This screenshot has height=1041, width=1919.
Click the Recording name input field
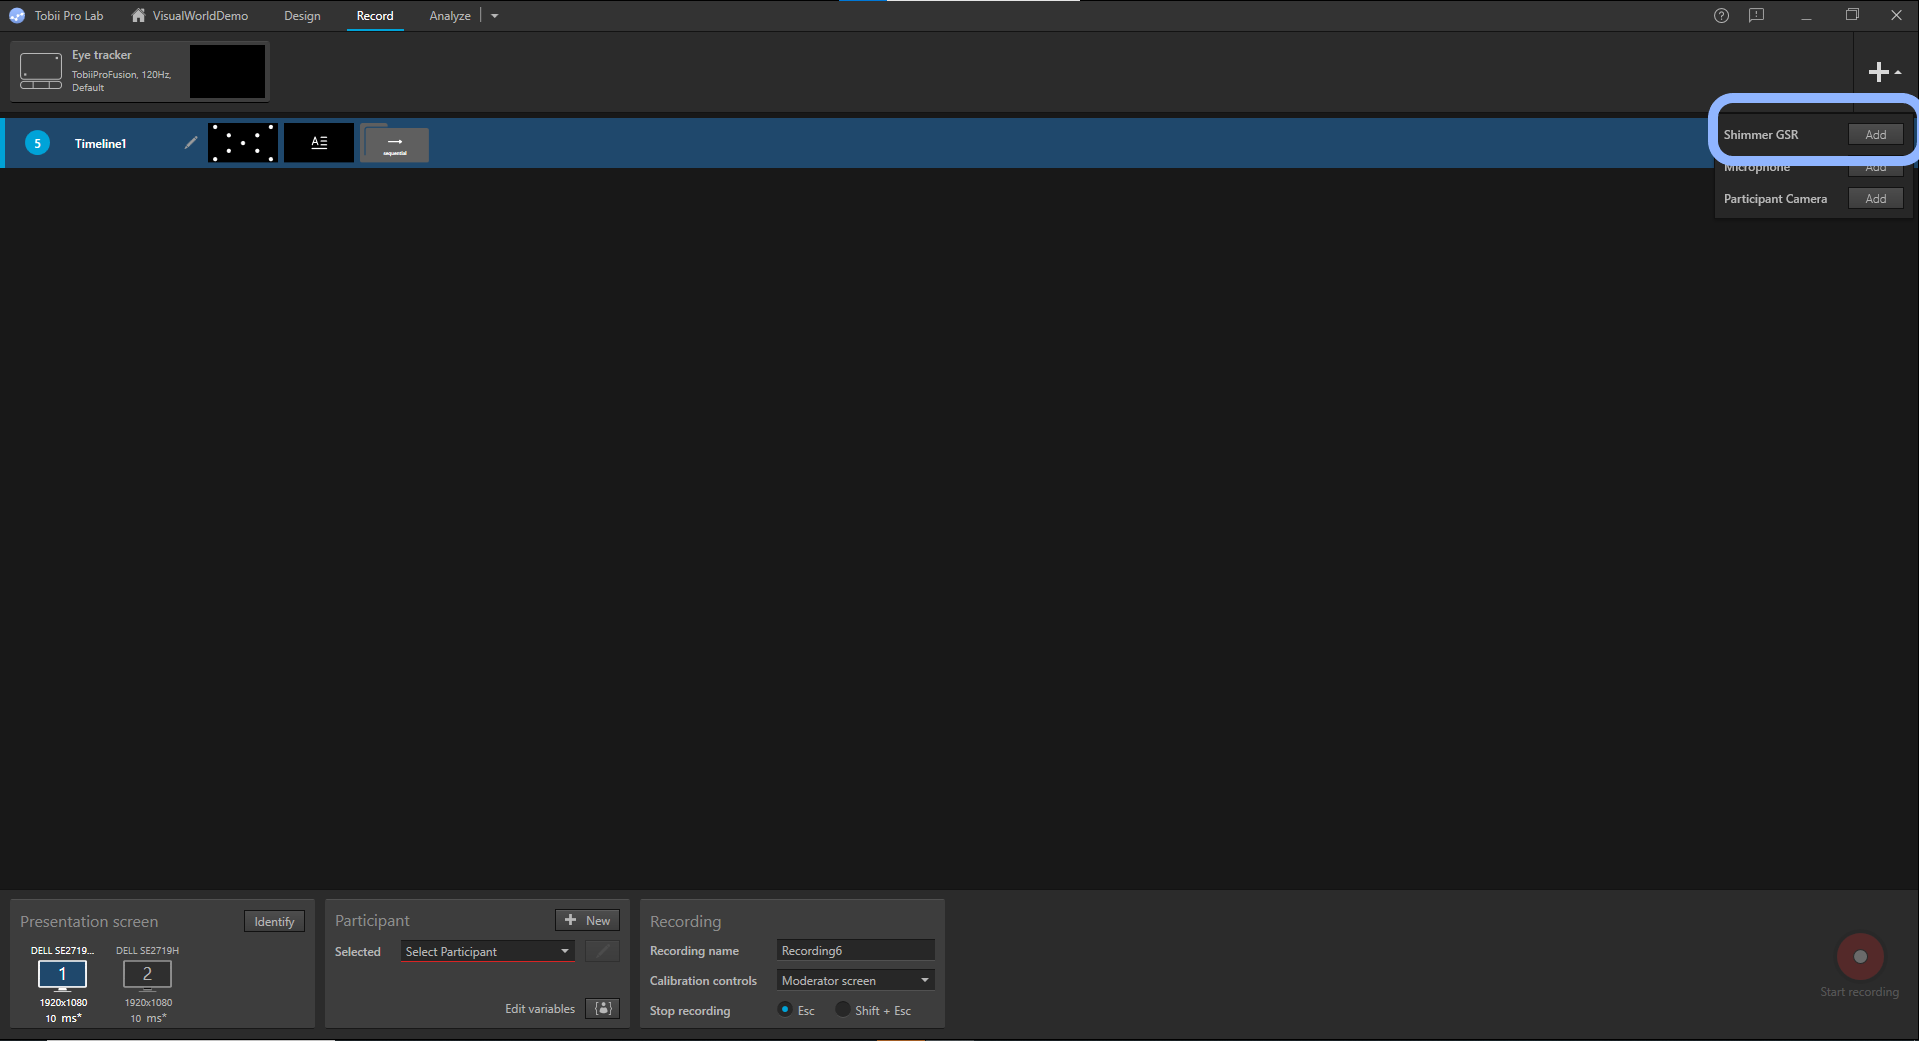click(x=855, y=951)
